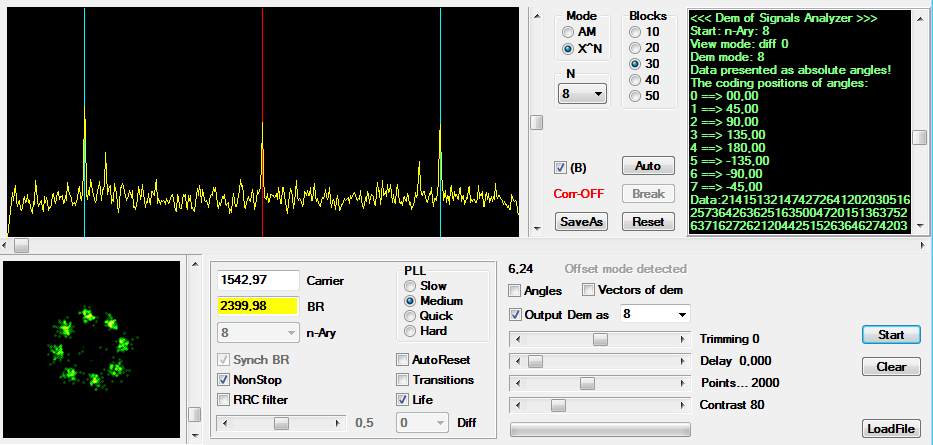Toggle the Life checkbox
This screenshot has width=933, height=445.
tap(402, 399)
